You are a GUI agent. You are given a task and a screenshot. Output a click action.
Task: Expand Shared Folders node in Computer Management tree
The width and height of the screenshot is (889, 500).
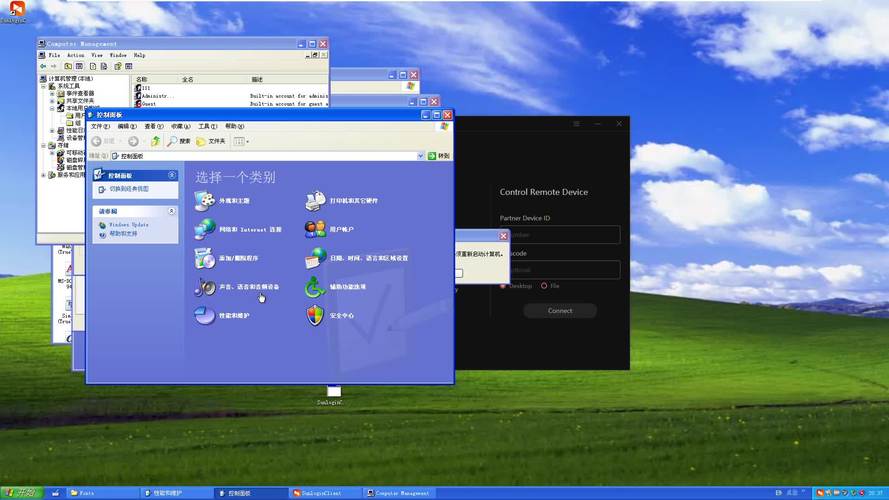click(x=52, y=101)
